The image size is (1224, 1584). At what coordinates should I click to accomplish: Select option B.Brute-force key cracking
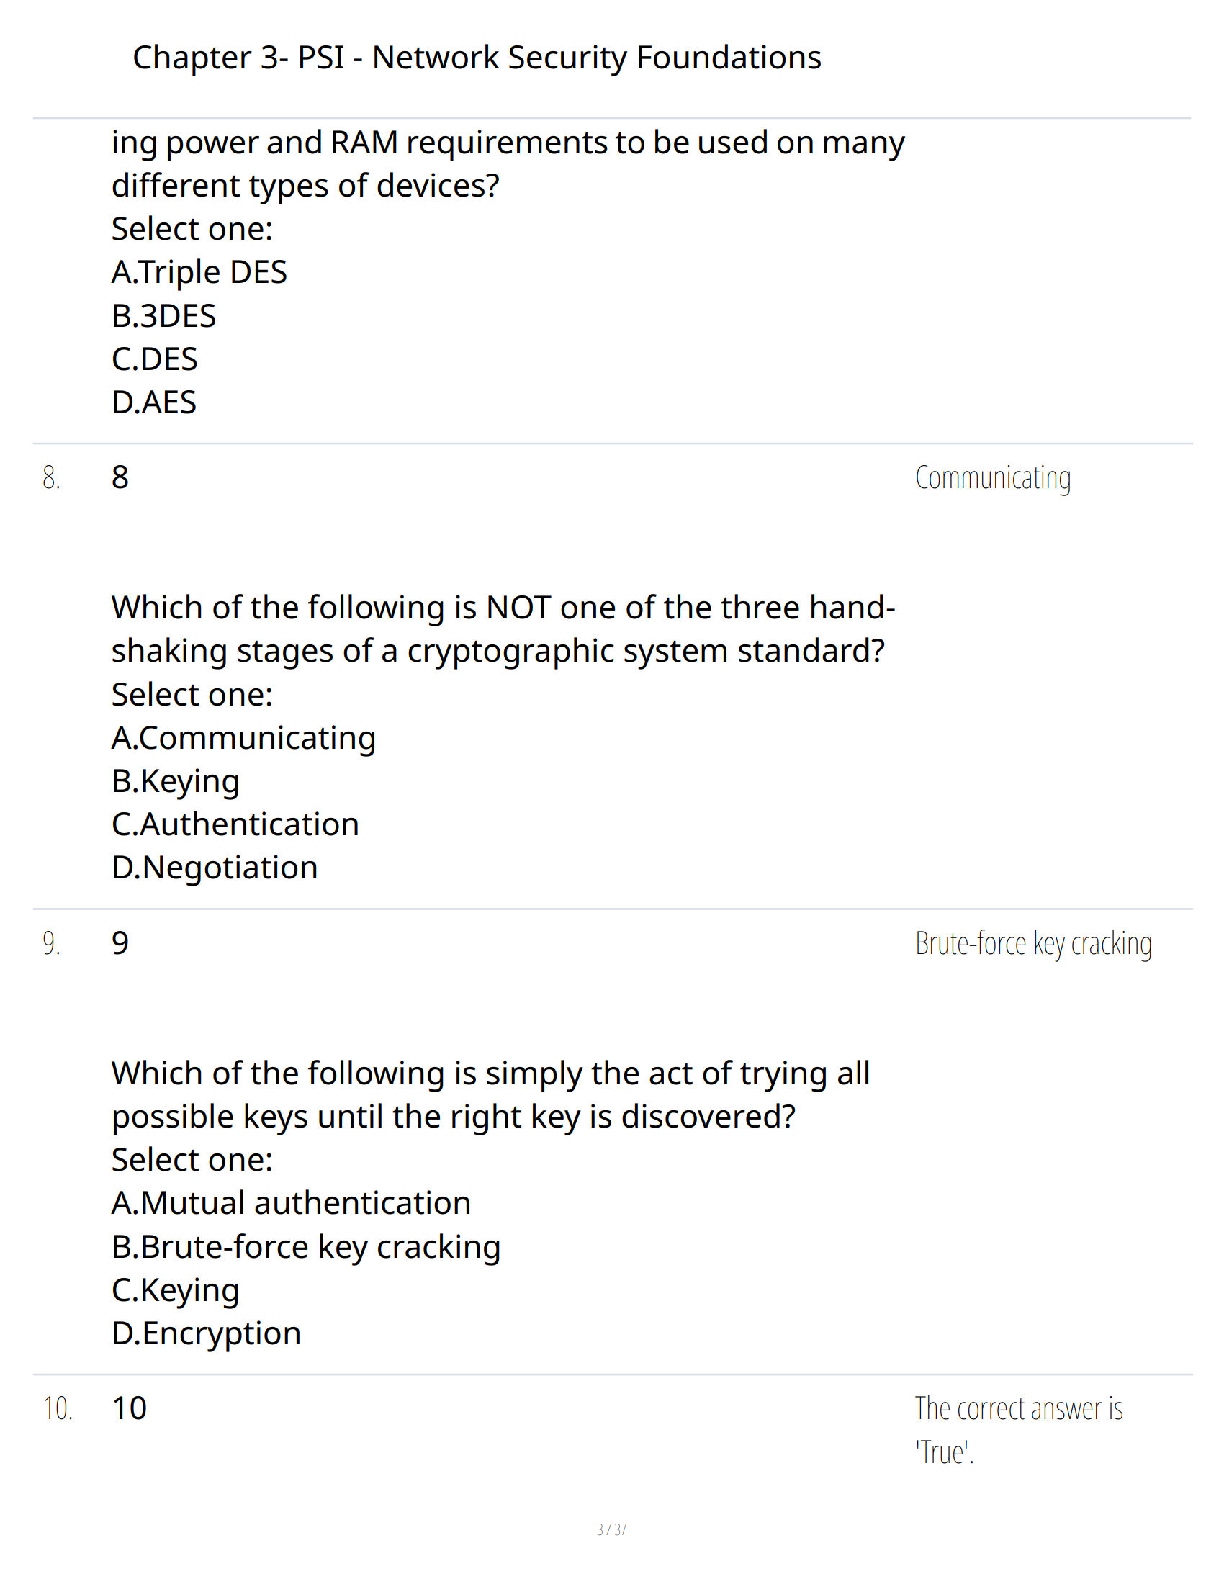[x=306, y=1247]
